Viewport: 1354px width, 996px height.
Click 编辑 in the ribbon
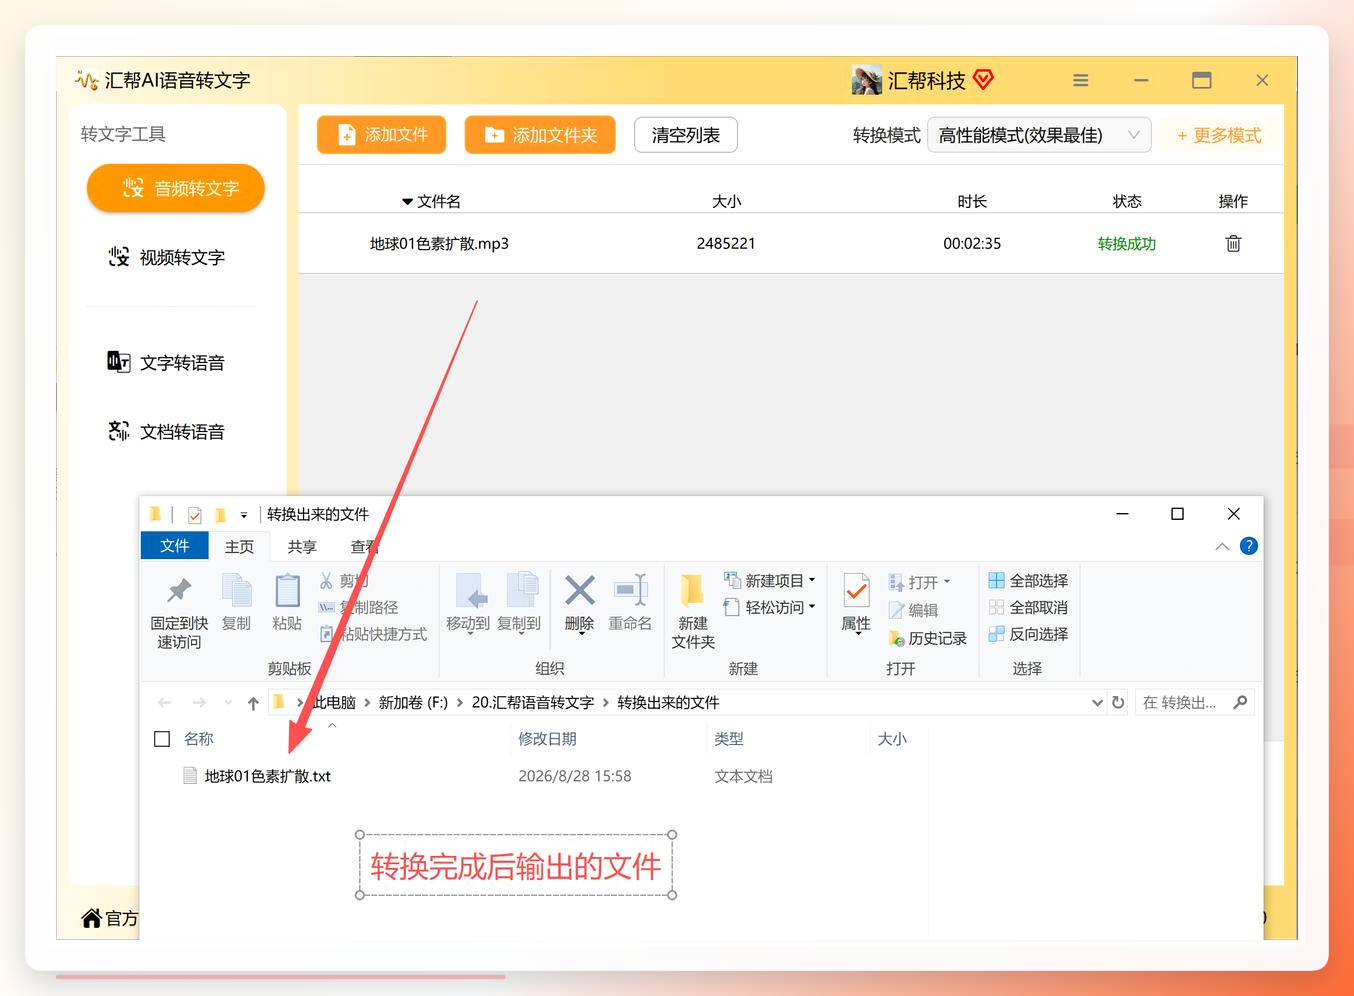click(x=913, y=610)
